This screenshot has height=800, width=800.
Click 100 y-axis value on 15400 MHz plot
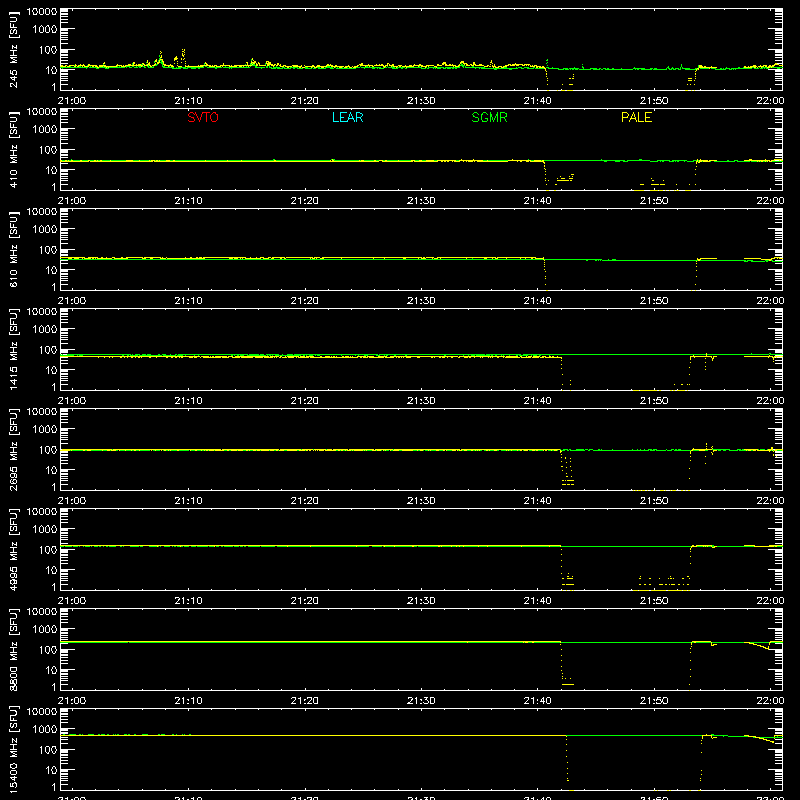coord(48,750)
